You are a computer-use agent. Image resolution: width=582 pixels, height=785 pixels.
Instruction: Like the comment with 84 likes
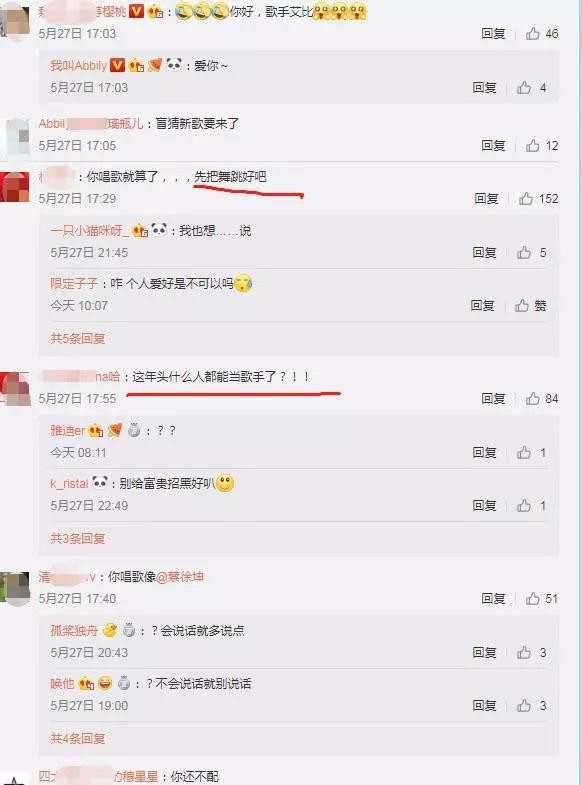(x=532, y=399)
